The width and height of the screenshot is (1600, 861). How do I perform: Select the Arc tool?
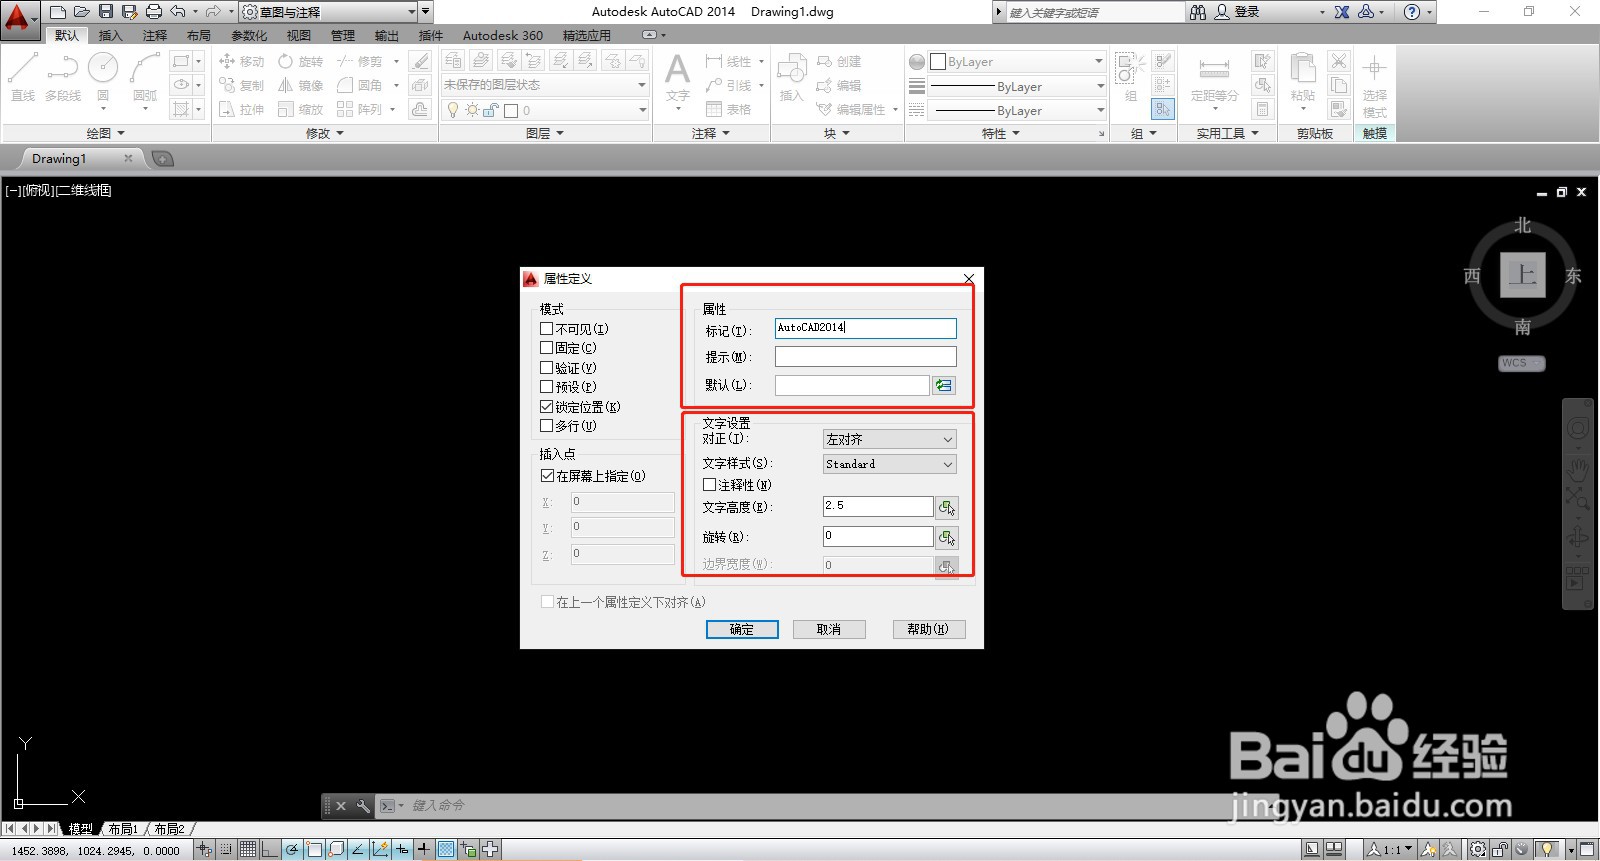click(145, 77)
